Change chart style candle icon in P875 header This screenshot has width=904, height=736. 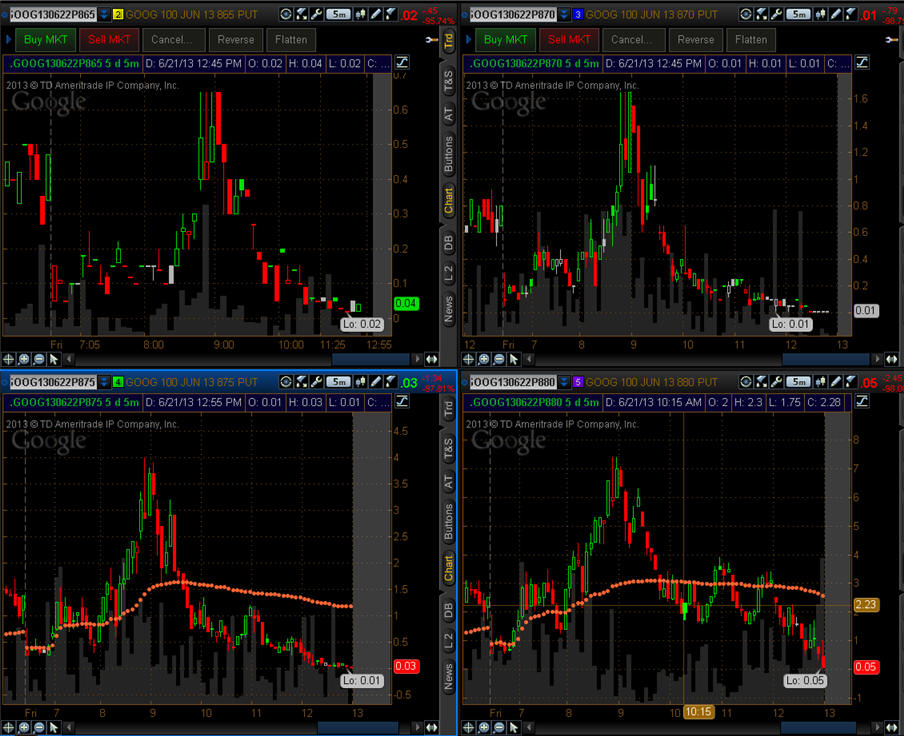coord(360,382)
